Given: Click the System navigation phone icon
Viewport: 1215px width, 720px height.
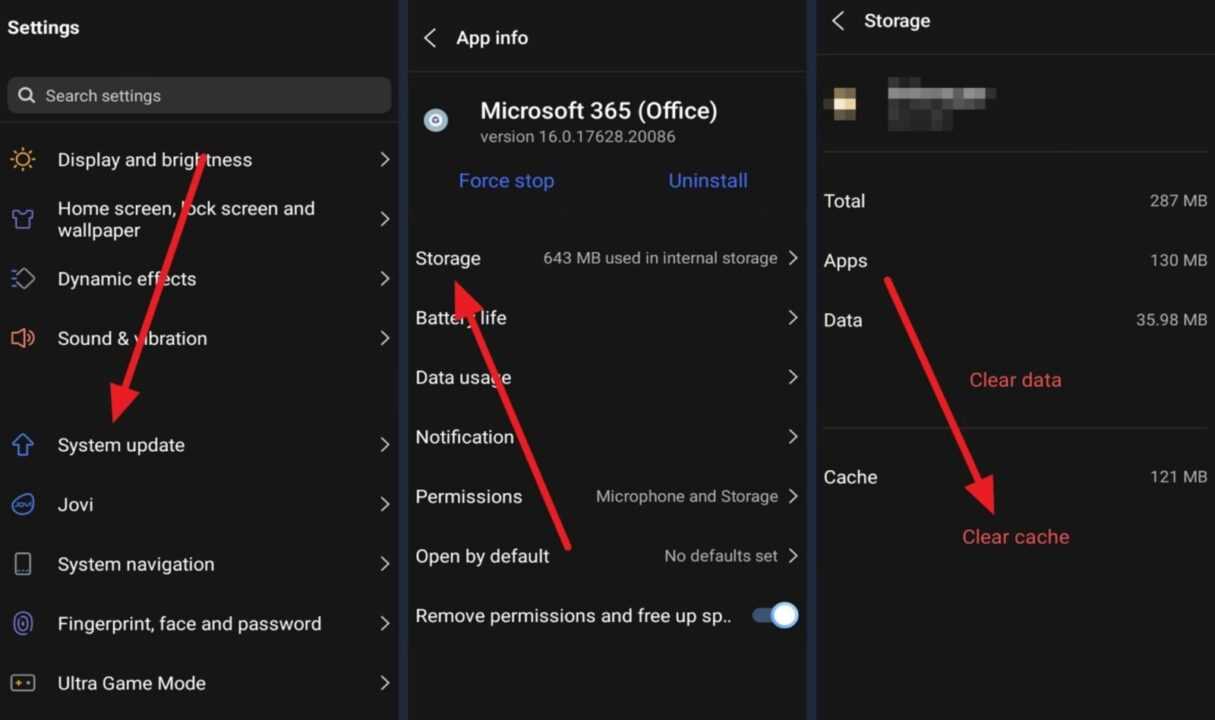Looking at the screenshot, I should pos(22,564).
